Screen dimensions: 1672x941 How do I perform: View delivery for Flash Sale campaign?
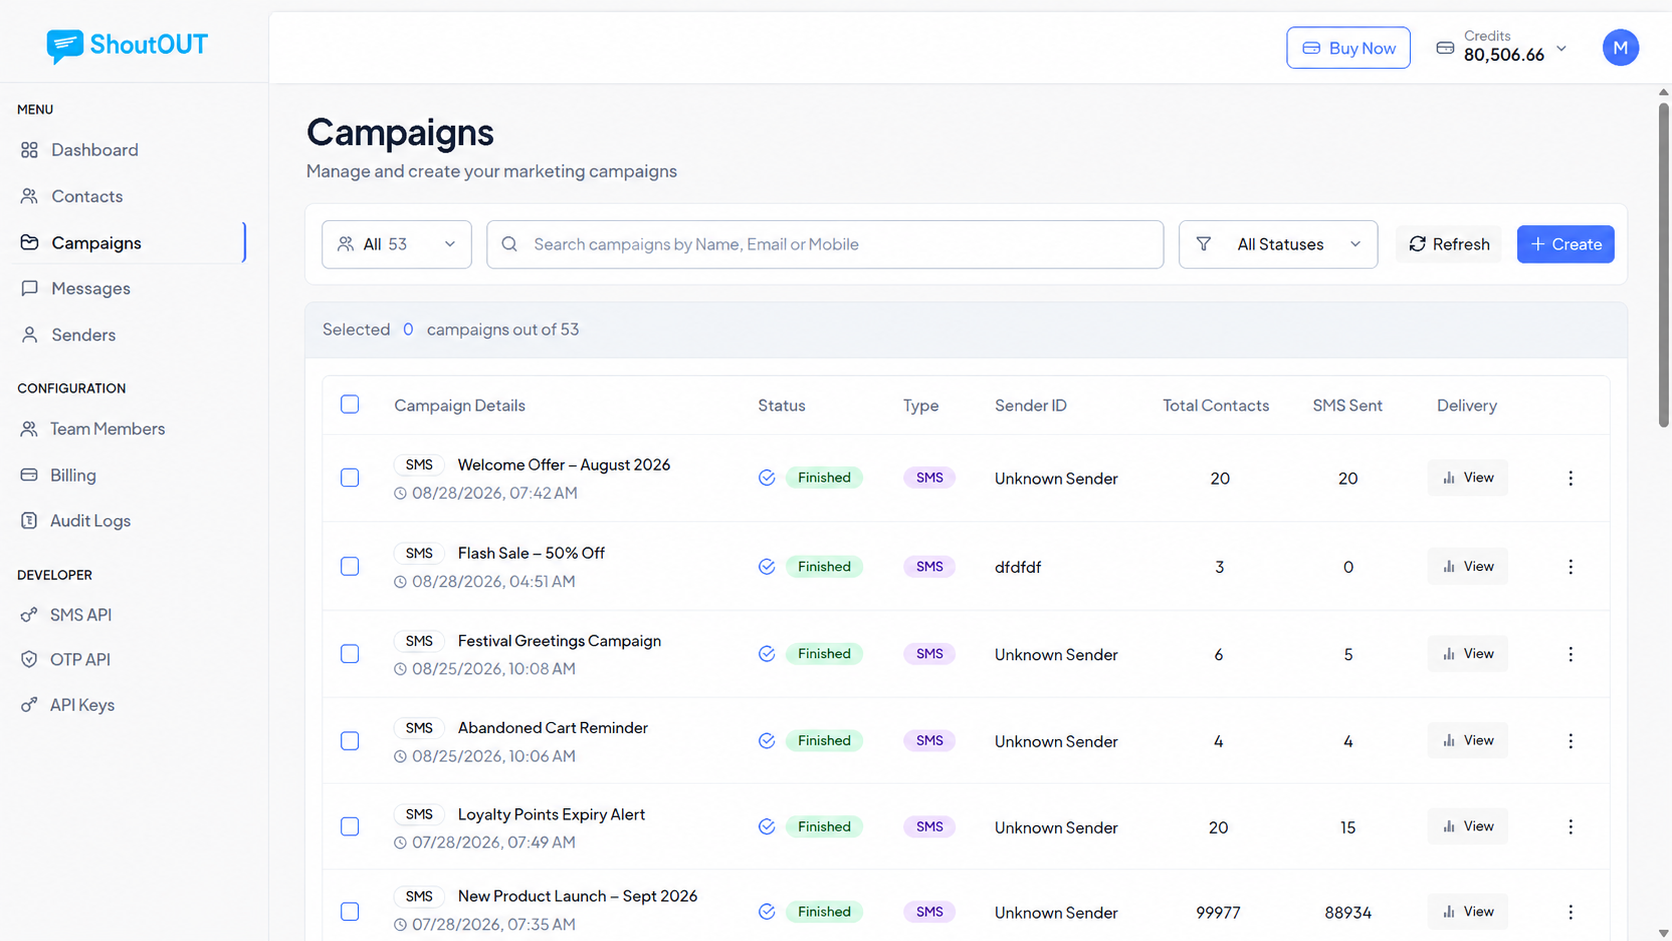click(1467, 566)
